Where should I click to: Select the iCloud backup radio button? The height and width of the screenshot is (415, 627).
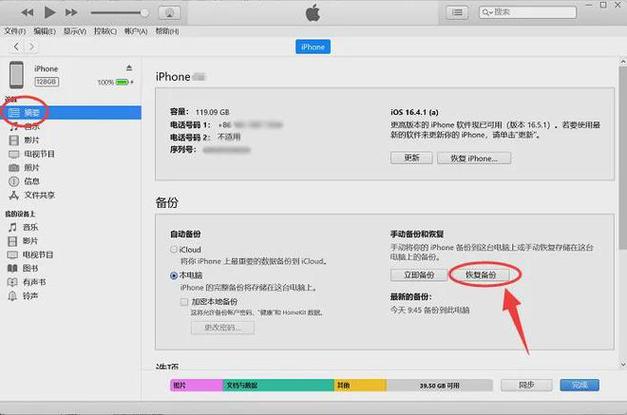click(x=174, y=249)
